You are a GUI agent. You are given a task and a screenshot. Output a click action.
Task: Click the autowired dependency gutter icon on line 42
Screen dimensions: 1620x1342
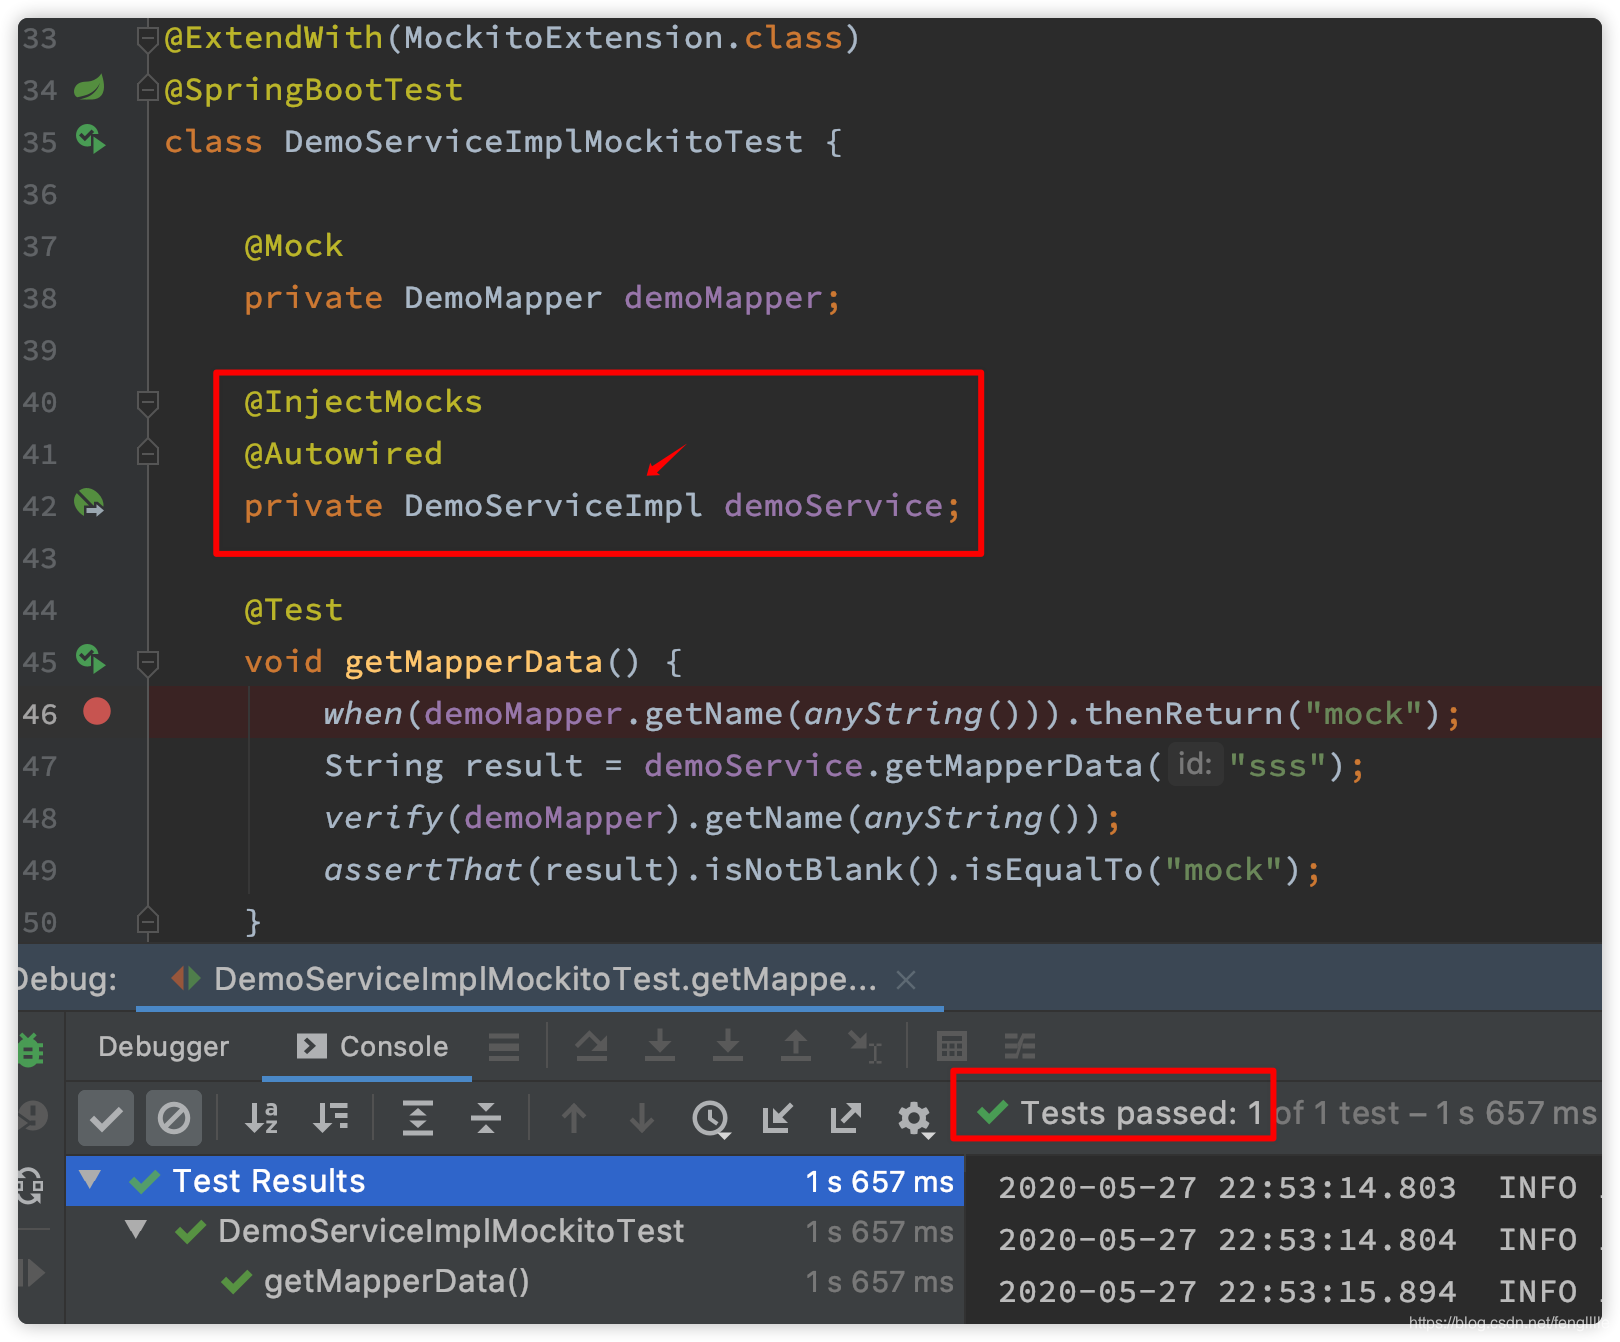click(x=89, y=503)
